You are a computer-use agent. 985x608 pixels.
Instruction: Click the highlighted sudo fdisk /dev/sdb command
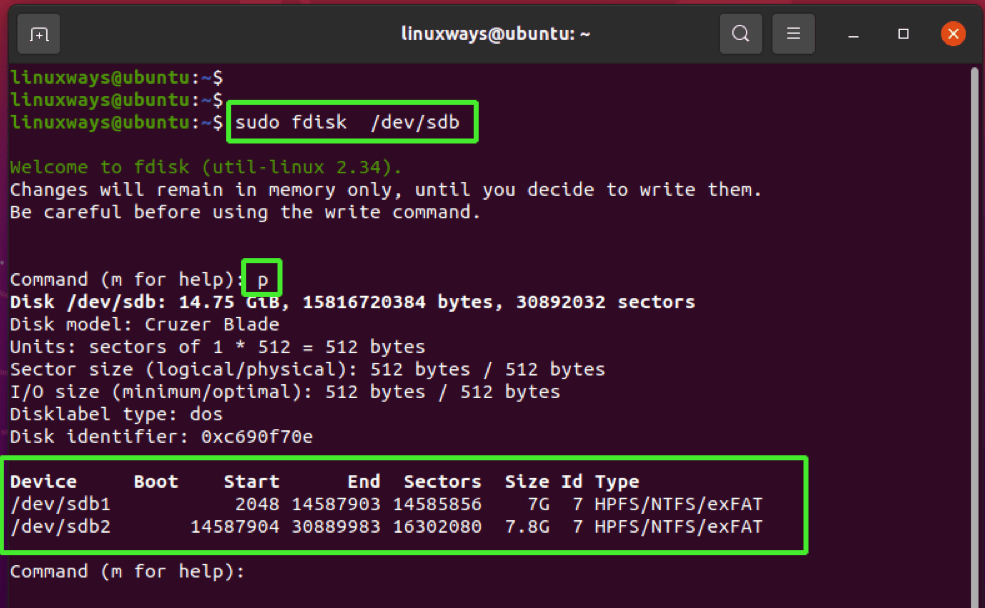coord(349,122)
